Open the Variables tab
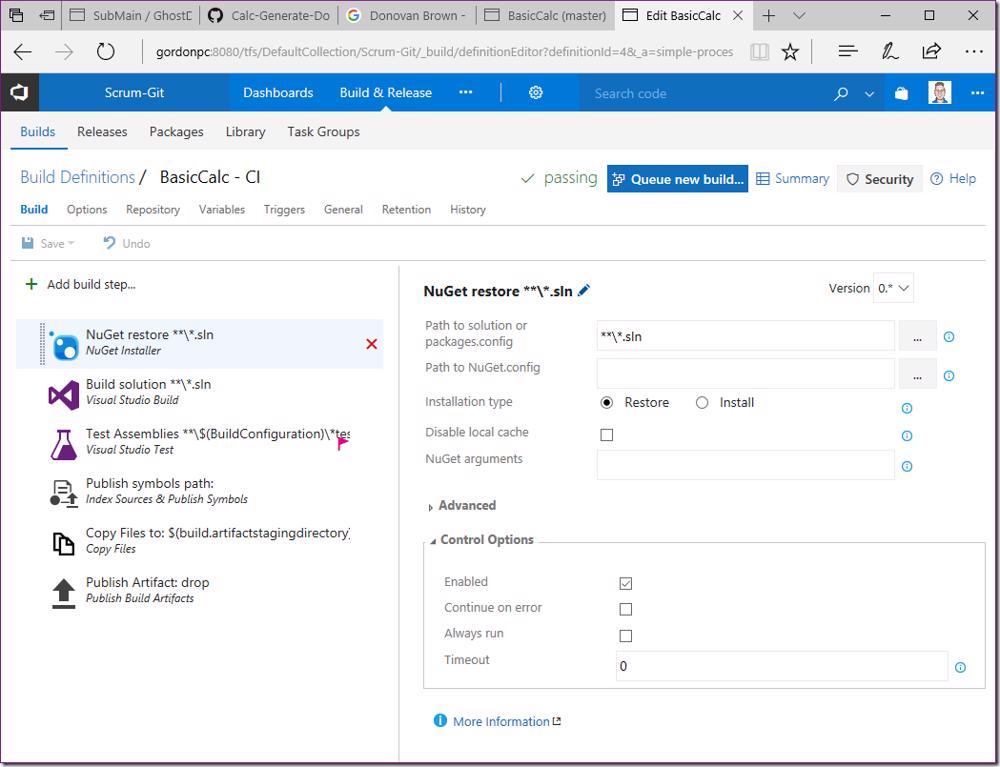 [x=221, y=210]
